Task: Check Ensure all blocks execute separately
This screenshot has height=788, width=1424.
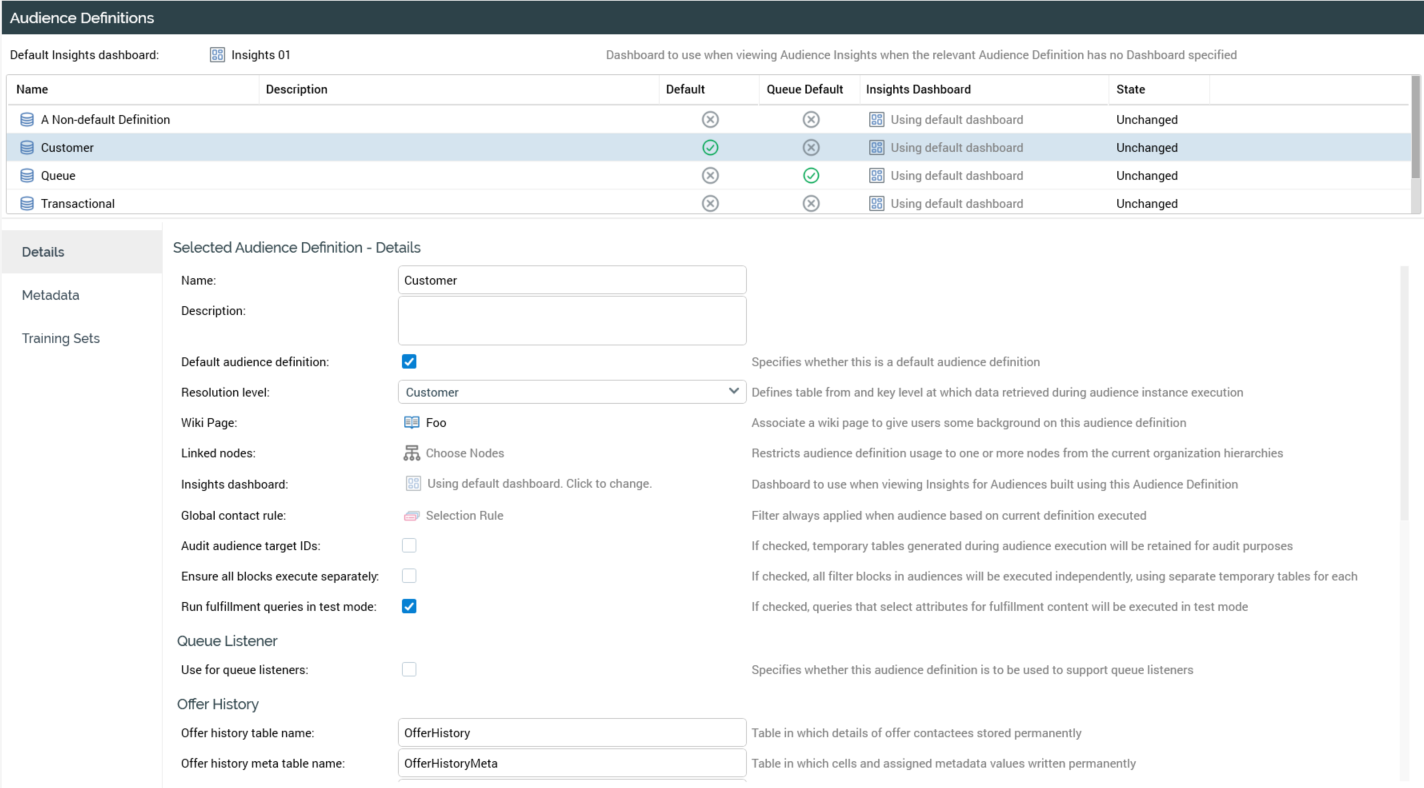Action: click(x=409, y=576)
